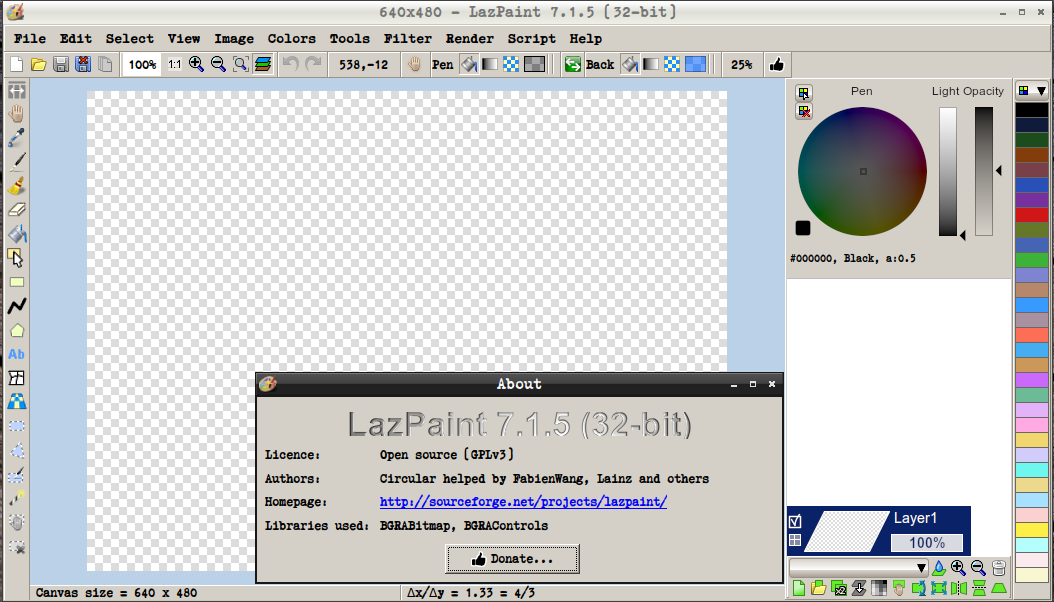Choose the rectangular selection tool
The width and height of the screenshot is (1054, 602).
[17, 426]
